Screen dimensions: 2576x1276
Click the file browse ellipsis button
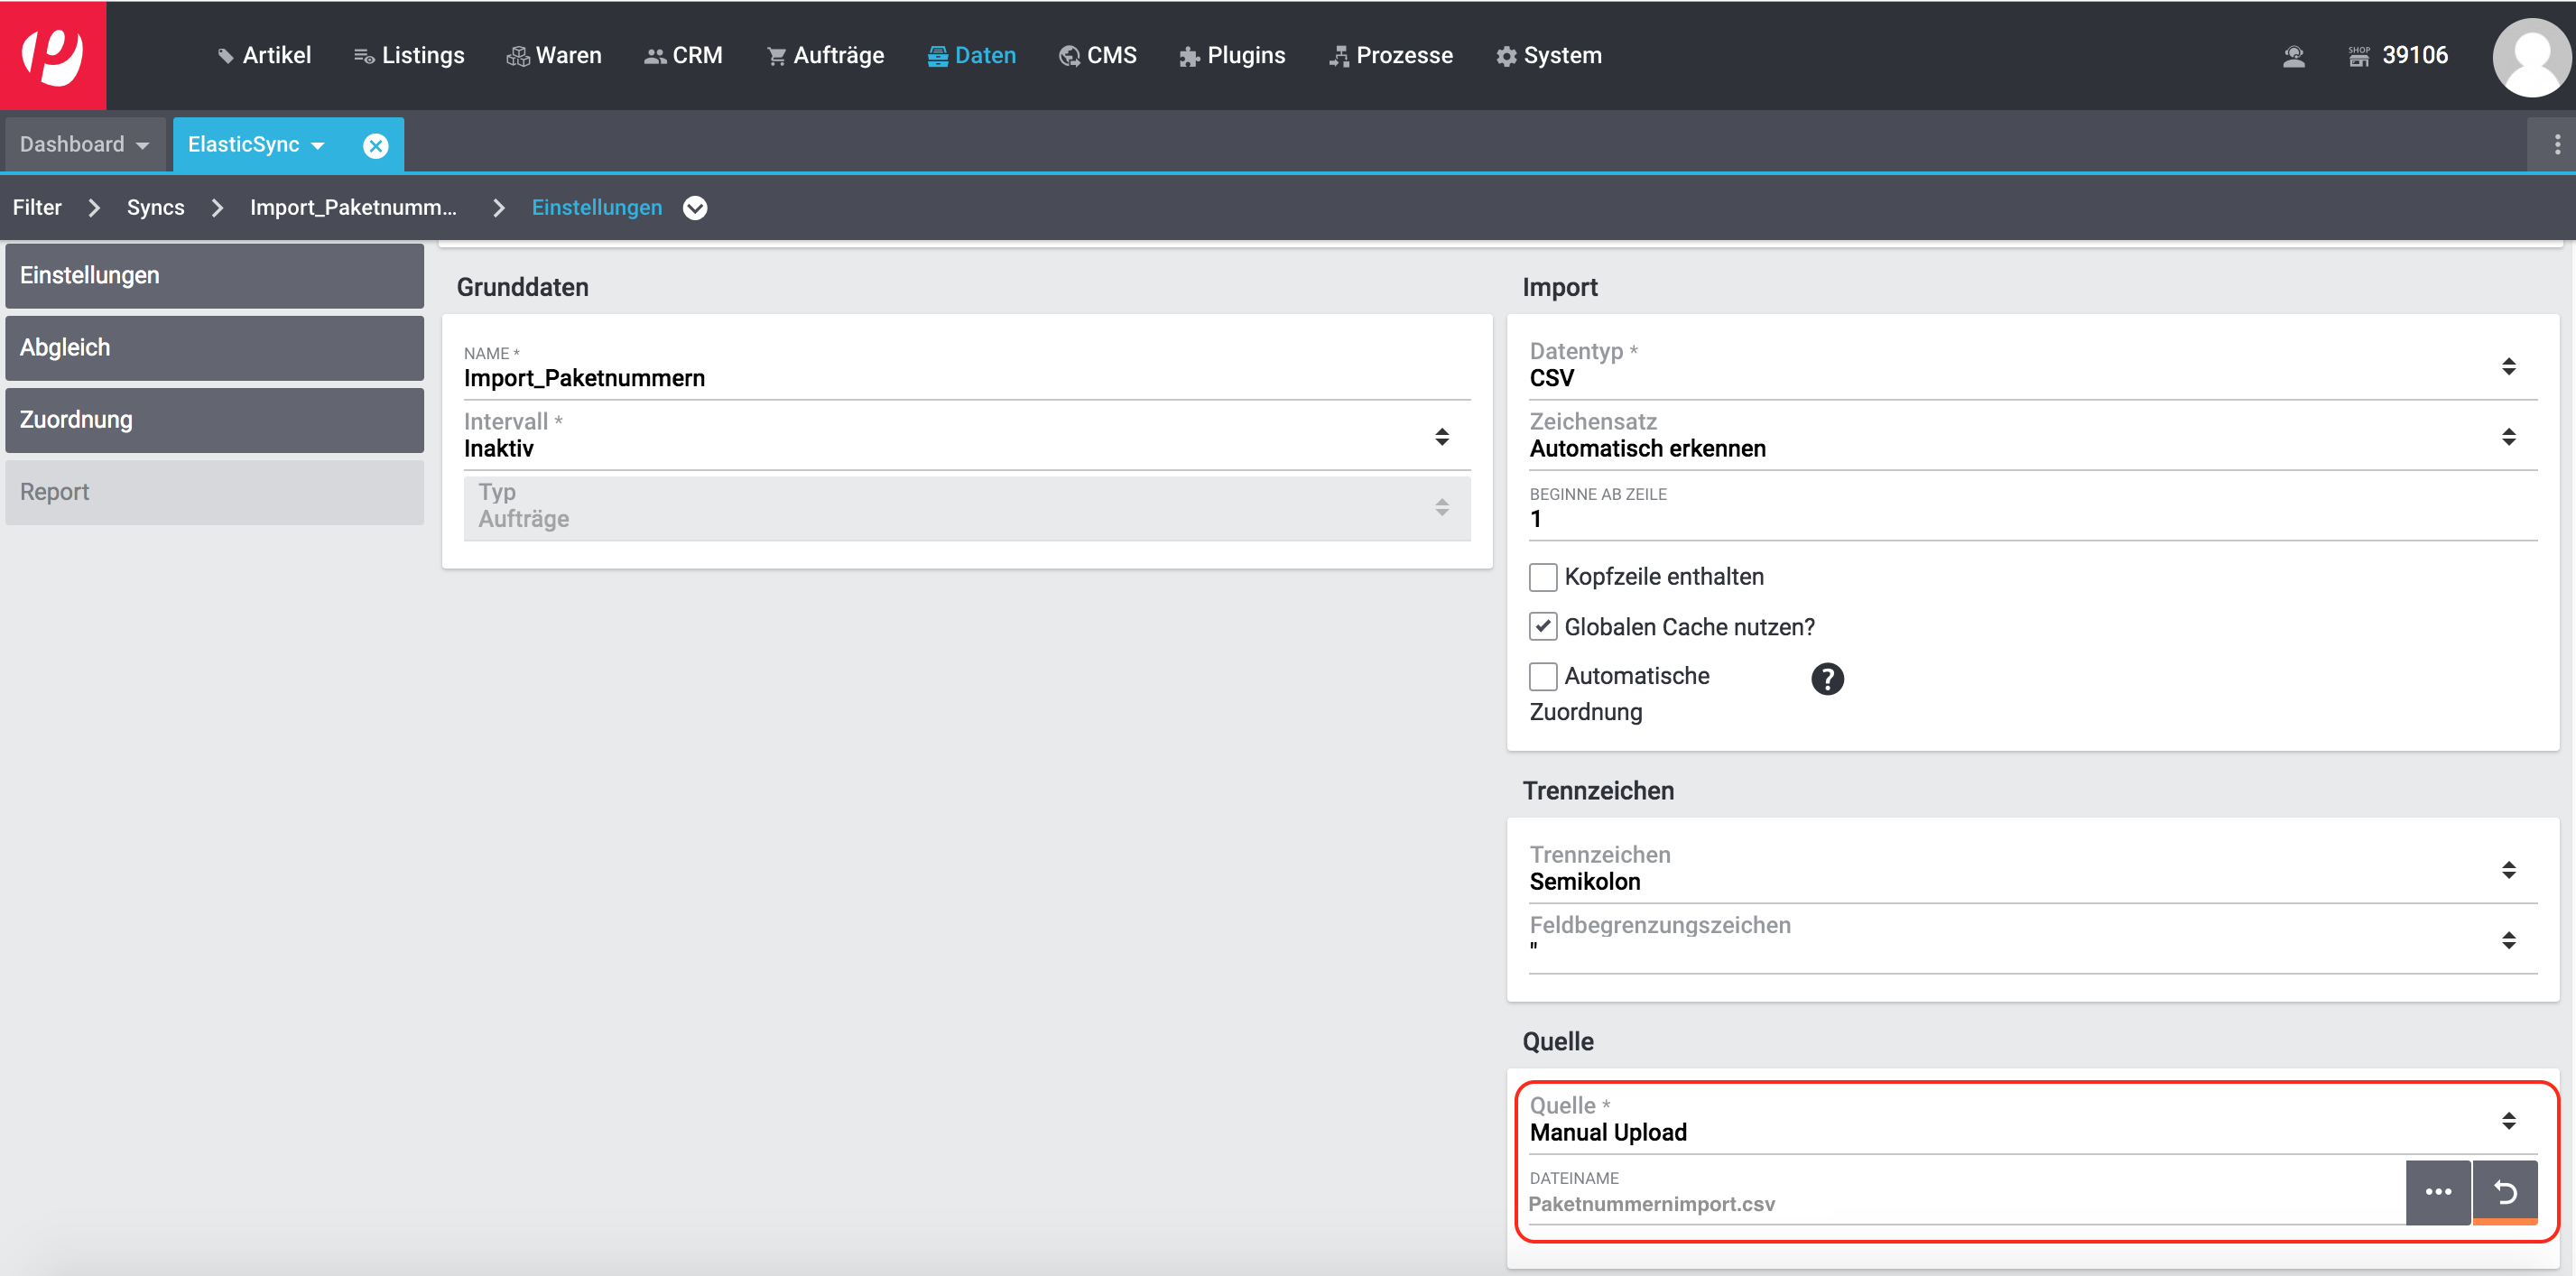coord(2437,1191)
